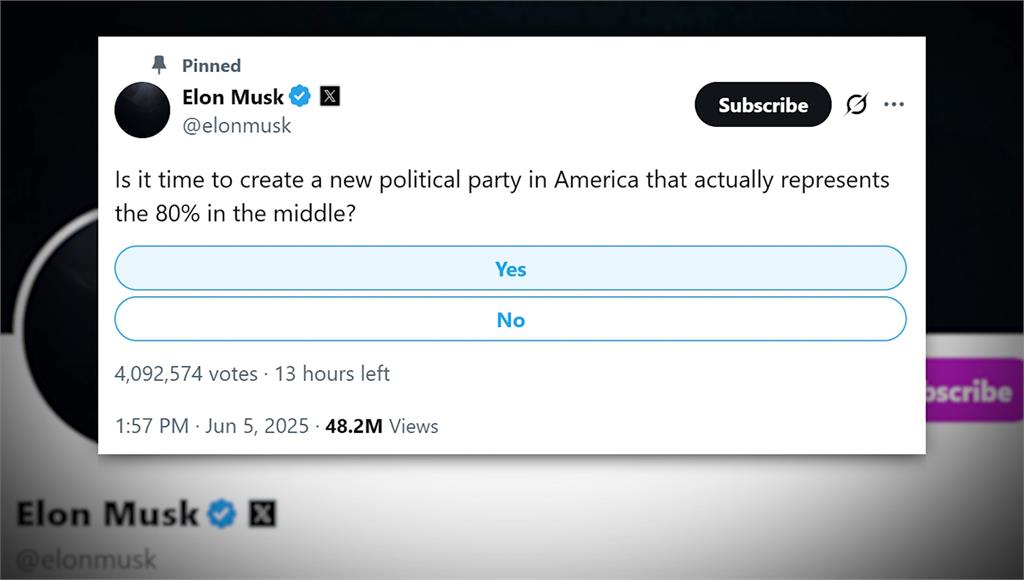The width and height of the screenshot is (1024, 580).
Task: Click the blurred Elon Musk name at bottom
Action: [x=107, y=514]
